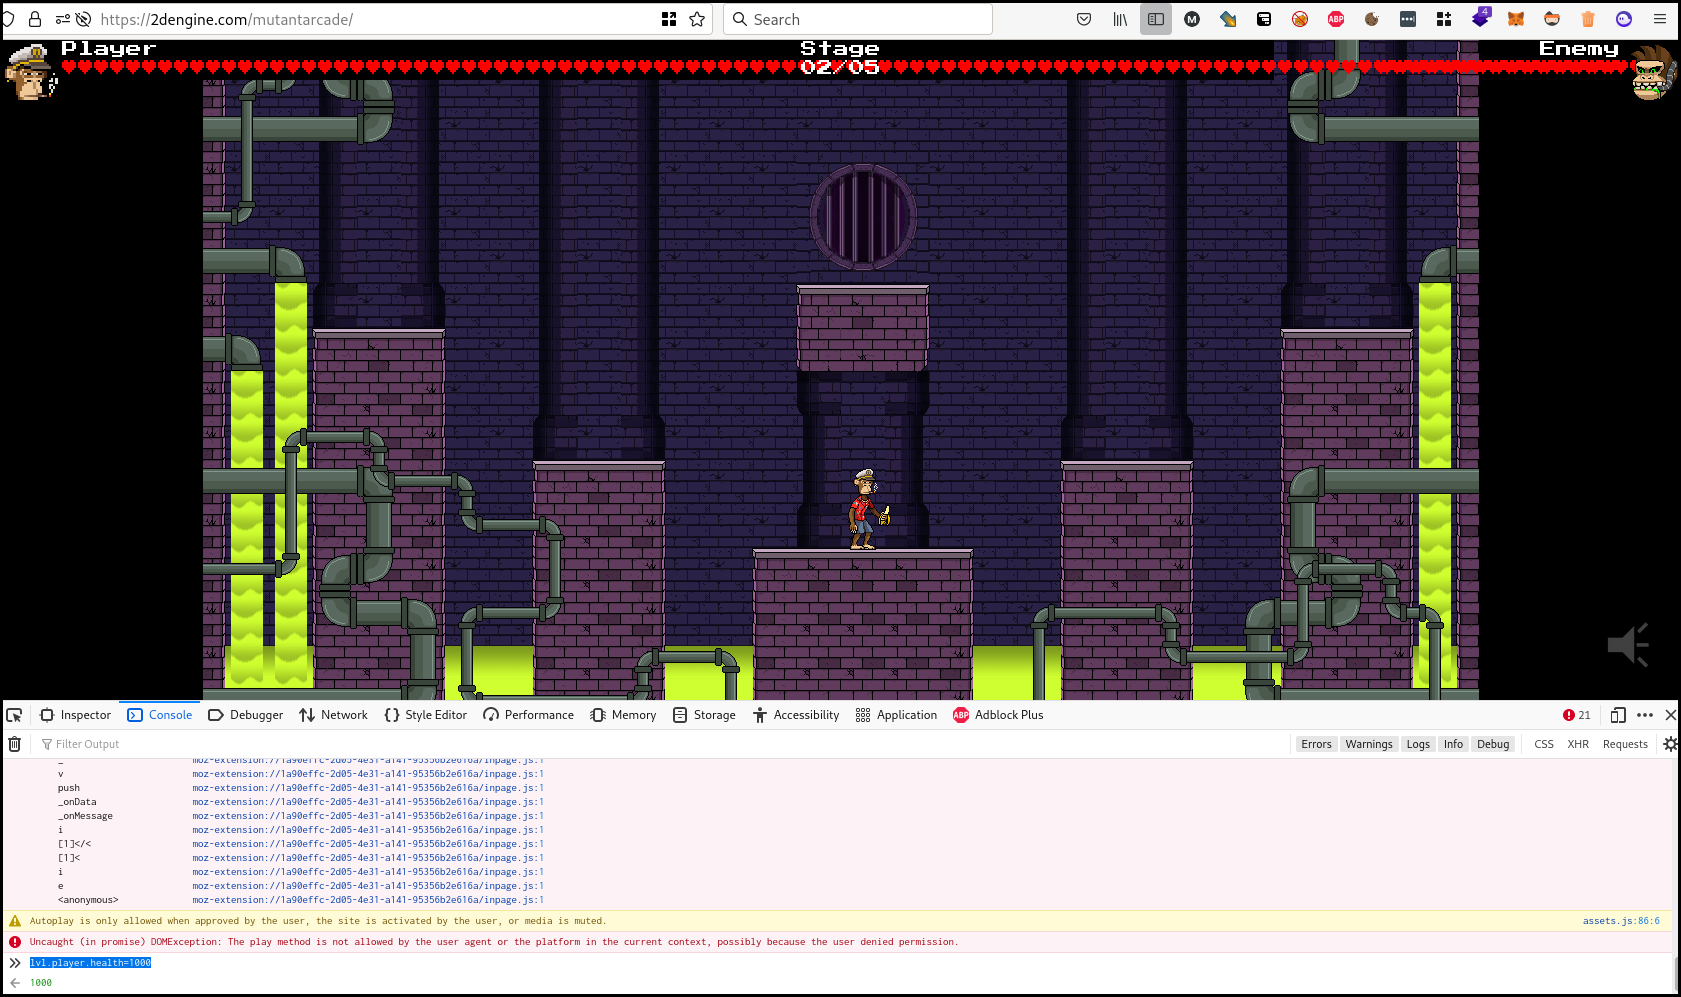Select the Console tab
The width and height of the screenshot is (1681, 997).
[x=160, y=715]
